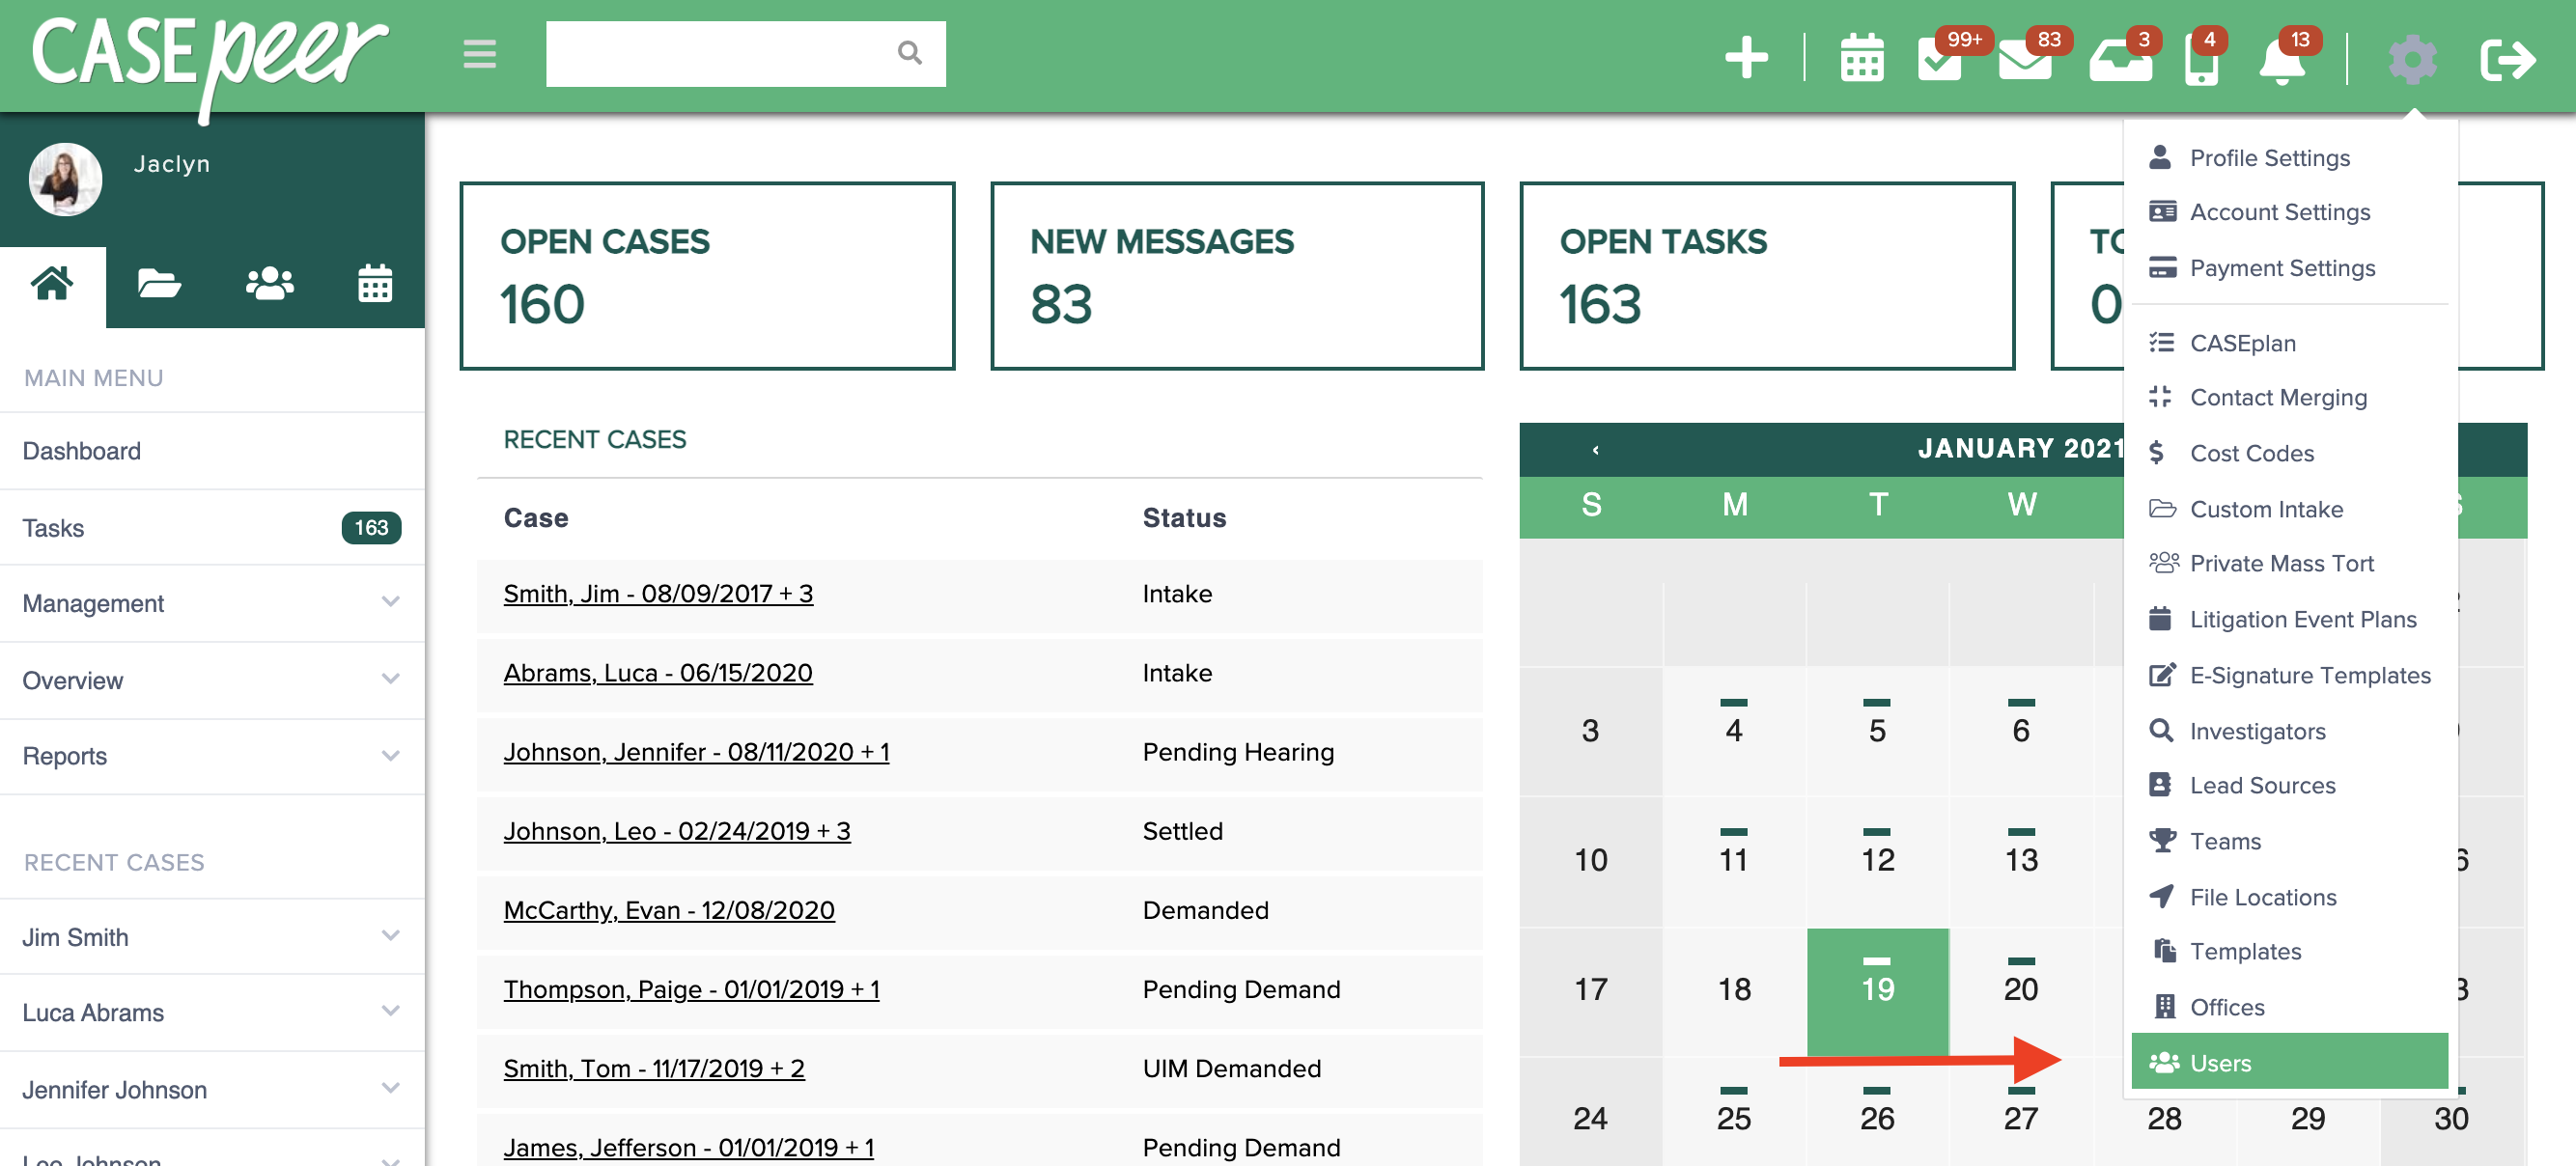Image resolution: width=2576 pixels, height=1166 pixels.
Task: Open the Litigation Event Plans option
Action: (x=2301, y=619)
